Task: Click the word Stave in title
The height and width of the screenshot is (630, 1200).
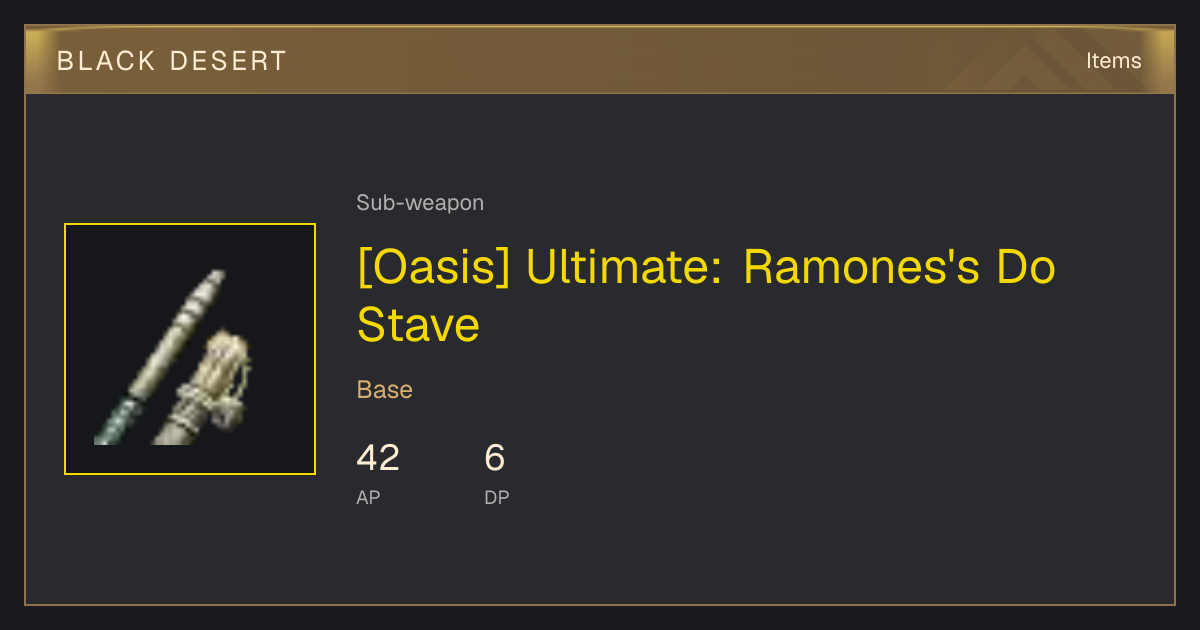Action: (418, 326)
